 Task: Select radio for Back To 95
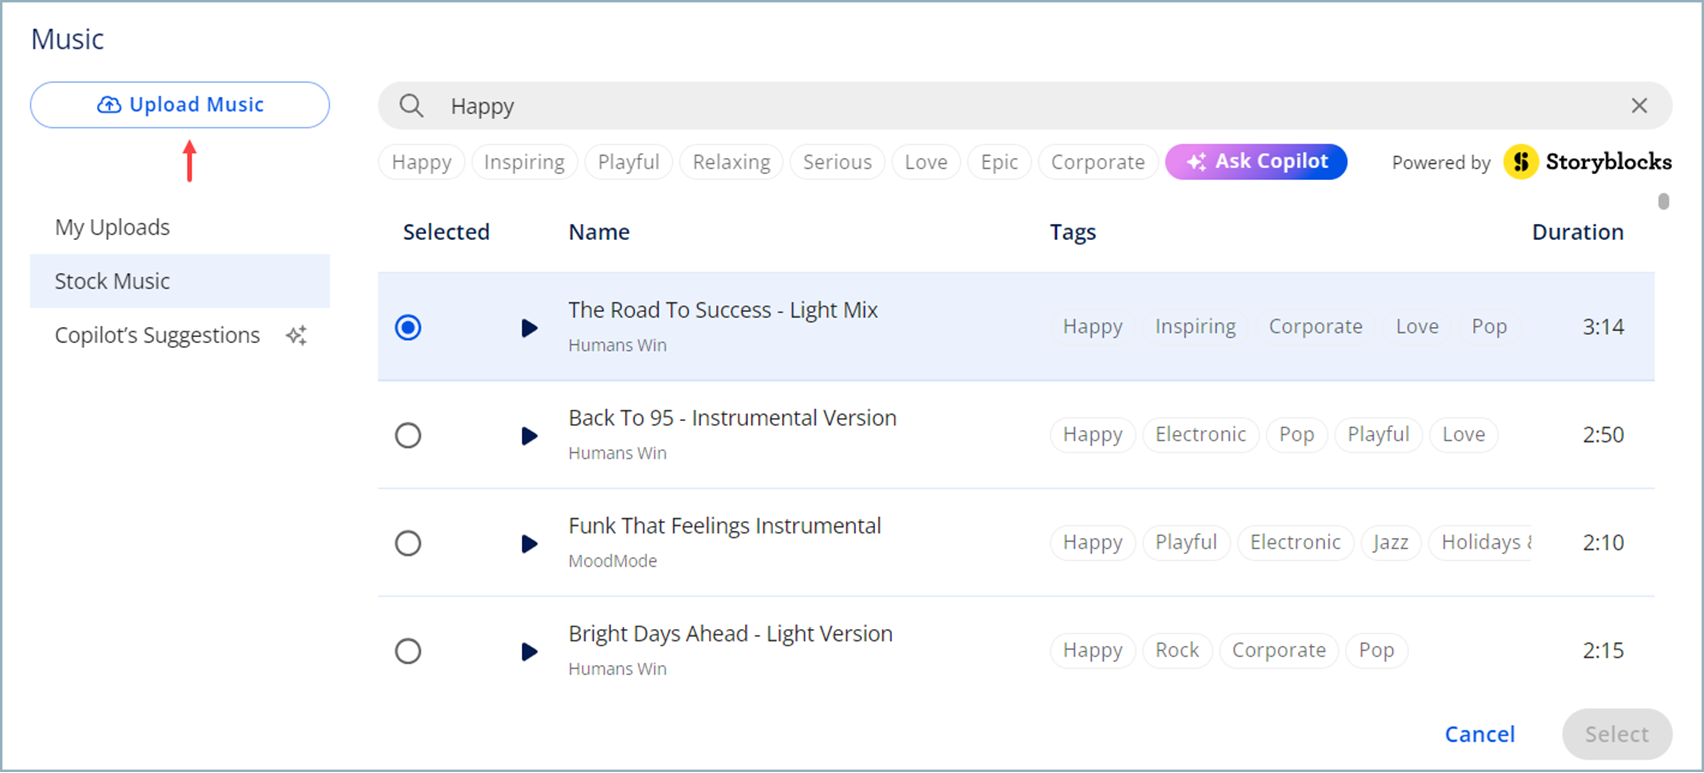click(x=408, y=435)
